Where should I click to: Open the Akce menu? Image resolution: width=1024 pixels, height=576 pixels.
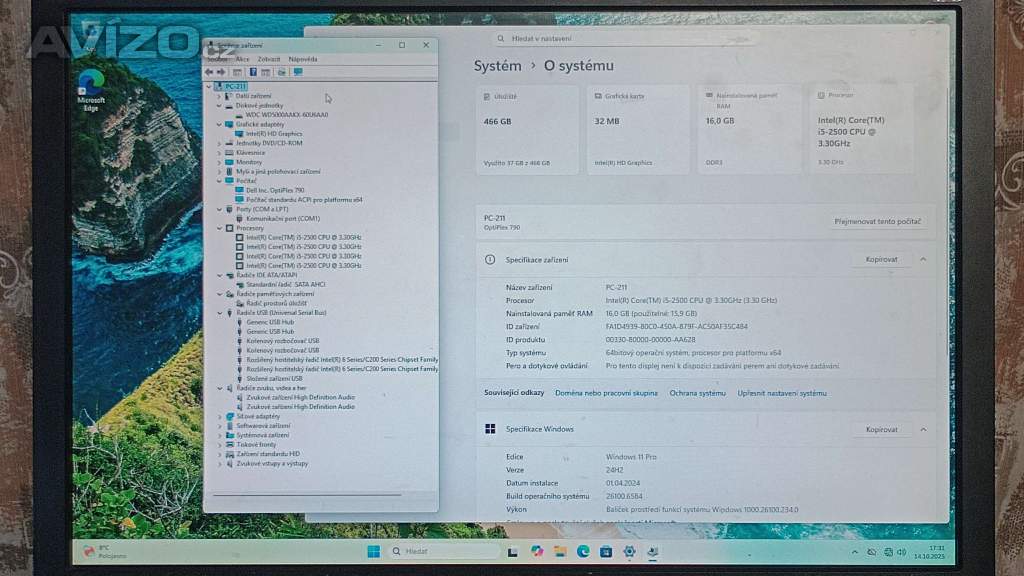pyautogui.click(x=243, y=59)
